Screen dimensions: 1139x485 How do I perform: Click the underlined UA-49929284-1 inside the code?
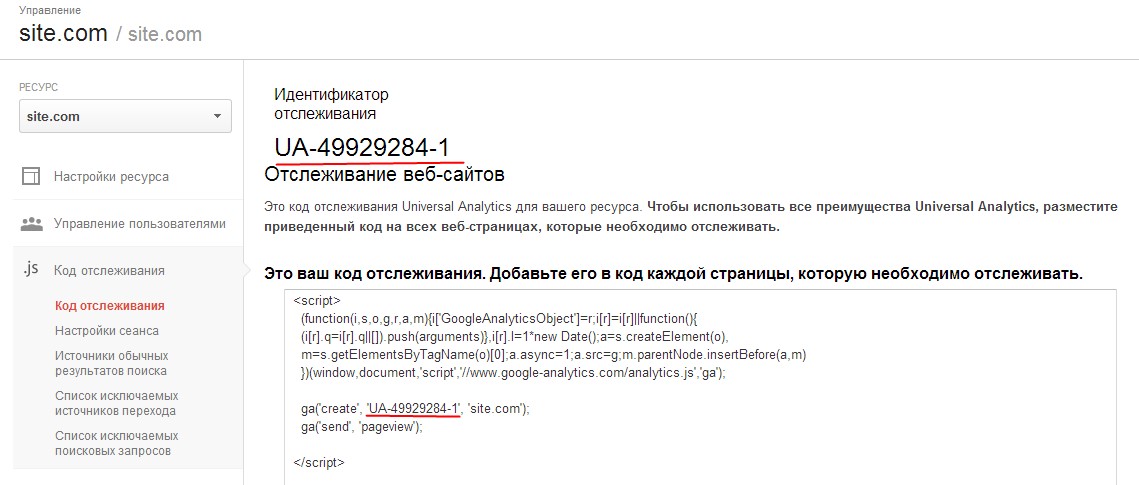click(x=413, y=408)
